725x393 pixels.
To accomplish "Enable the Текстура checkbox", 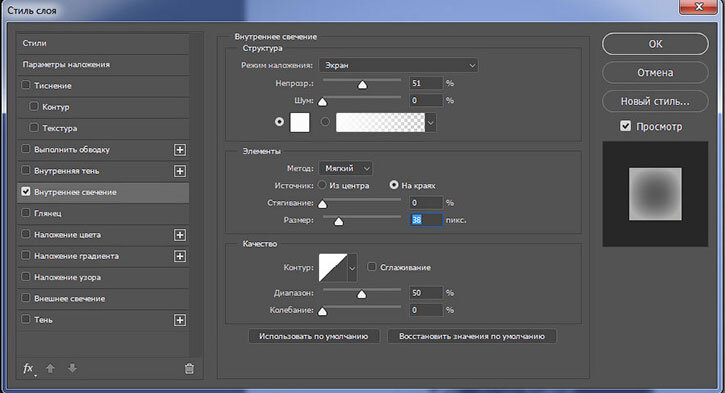I will [34, 128].
